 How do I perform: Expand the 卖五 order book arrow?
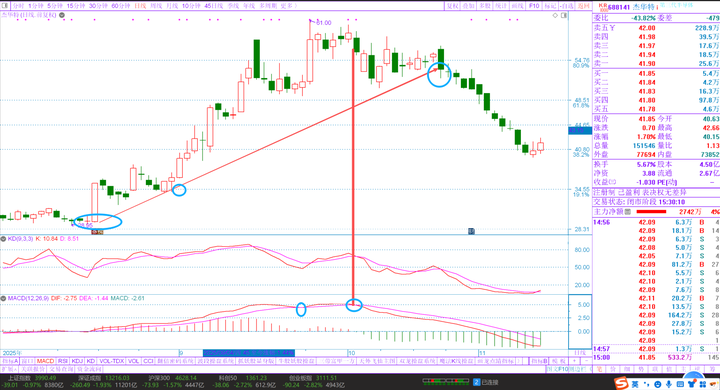(x=612, y=28)
